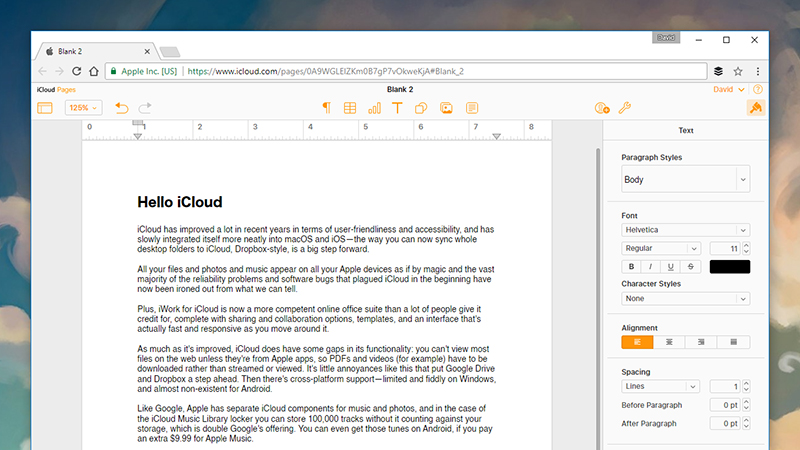
Task: Bookmark this page with the star
Action: 738,71
